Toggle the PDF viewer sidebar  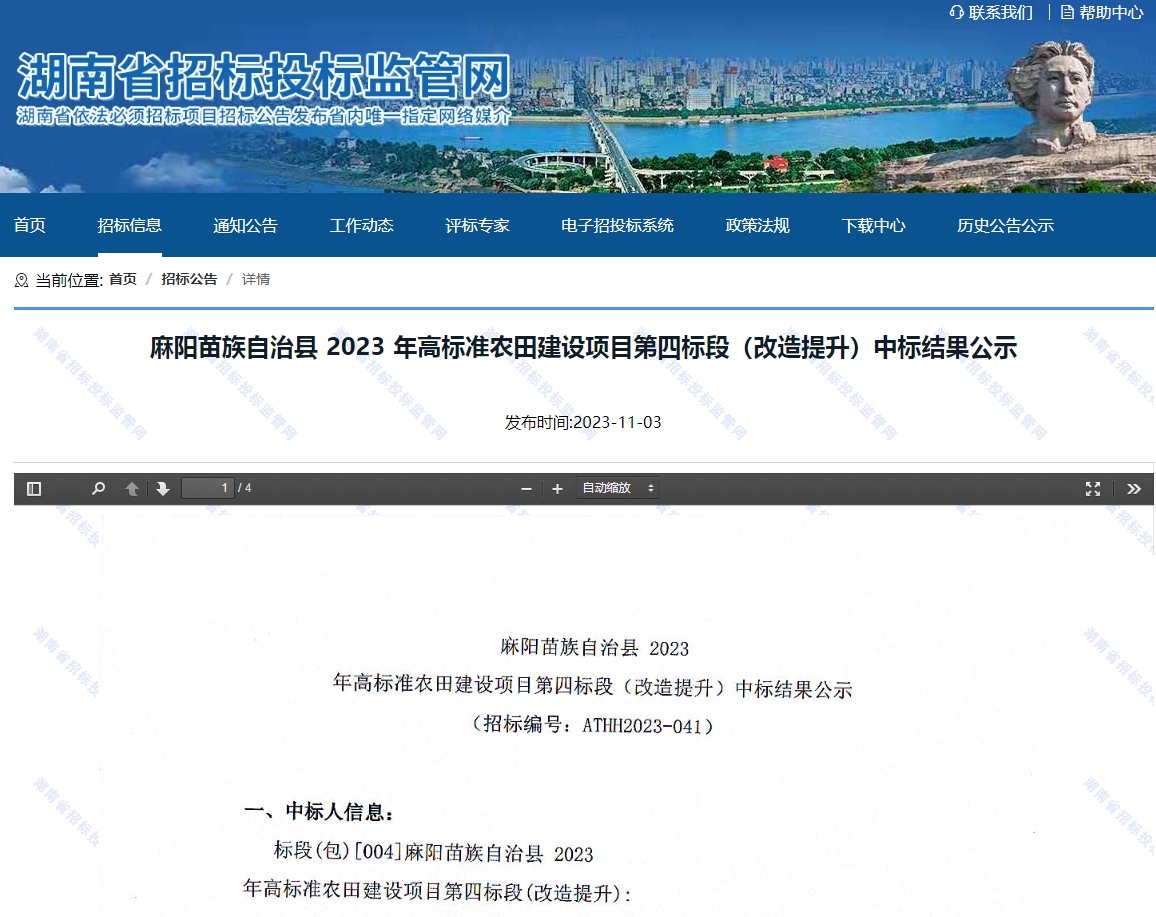(34, 489)
